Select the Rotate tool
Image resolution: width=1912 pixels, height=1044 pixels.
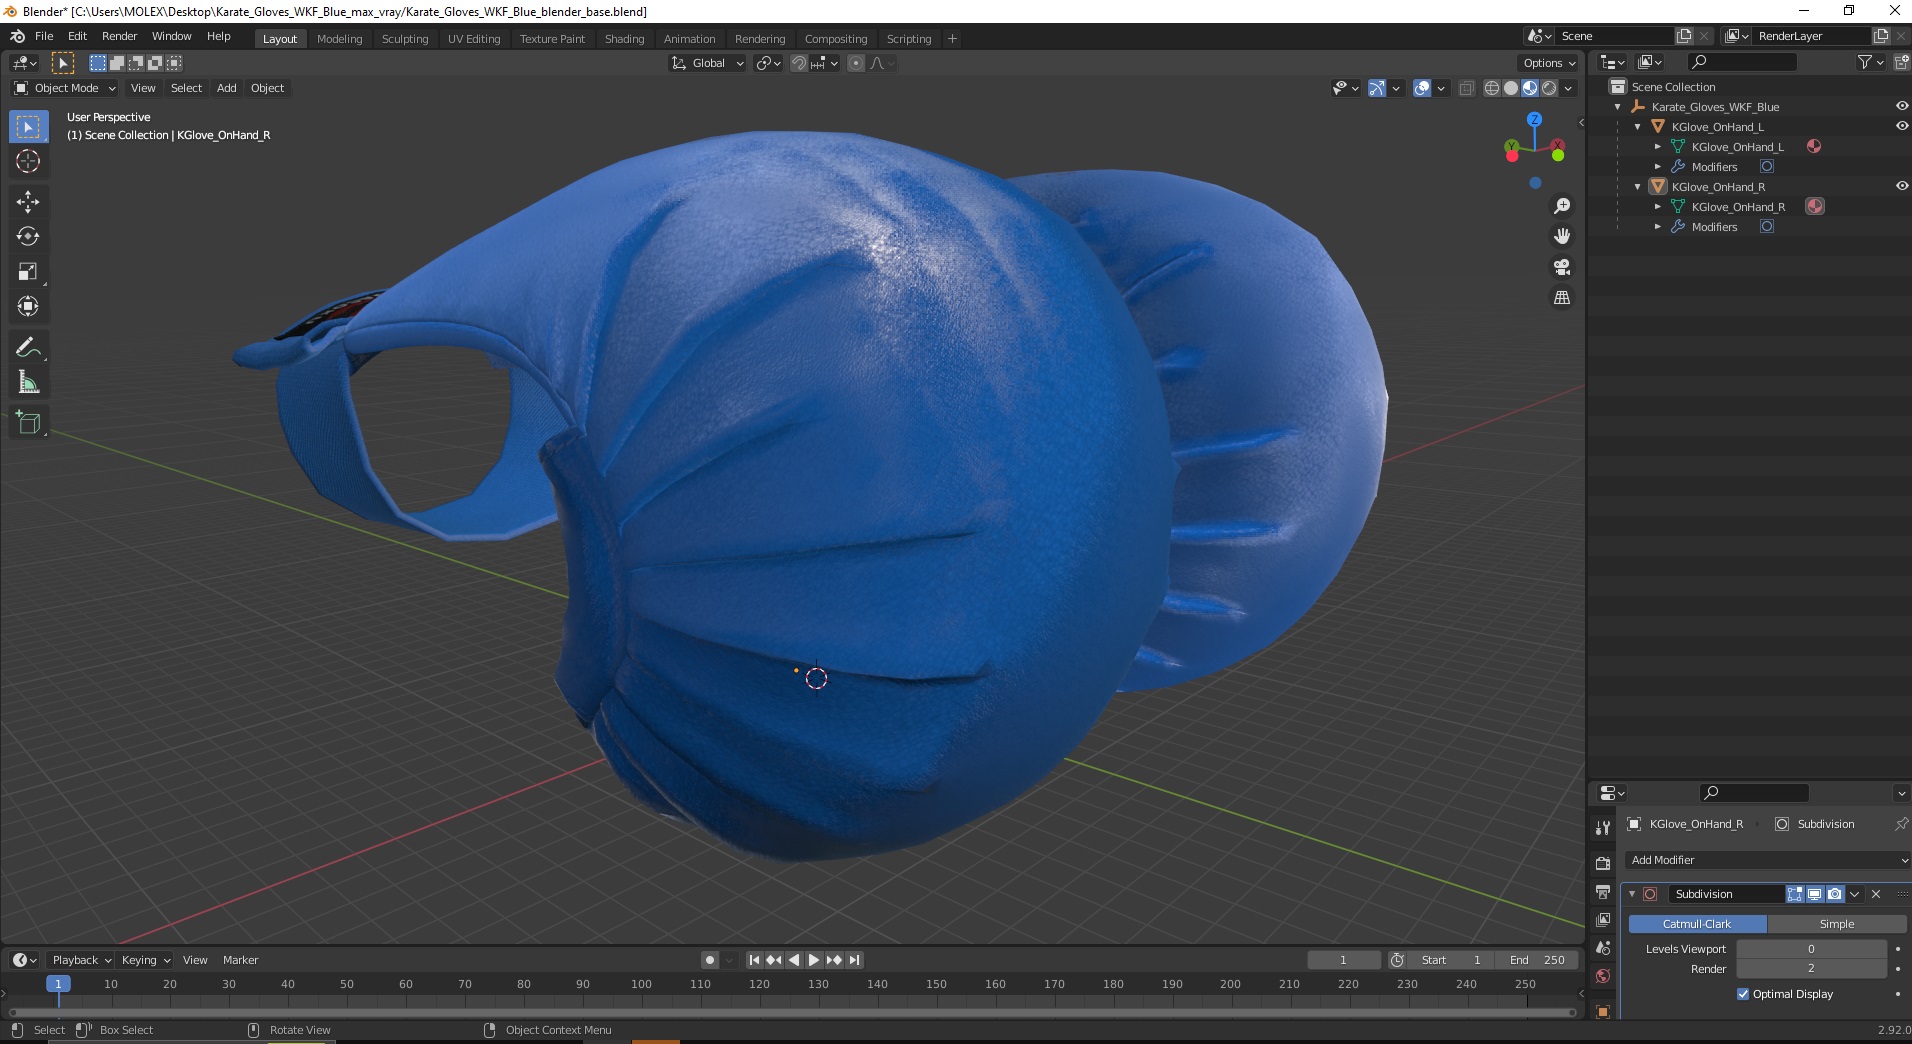28,237
